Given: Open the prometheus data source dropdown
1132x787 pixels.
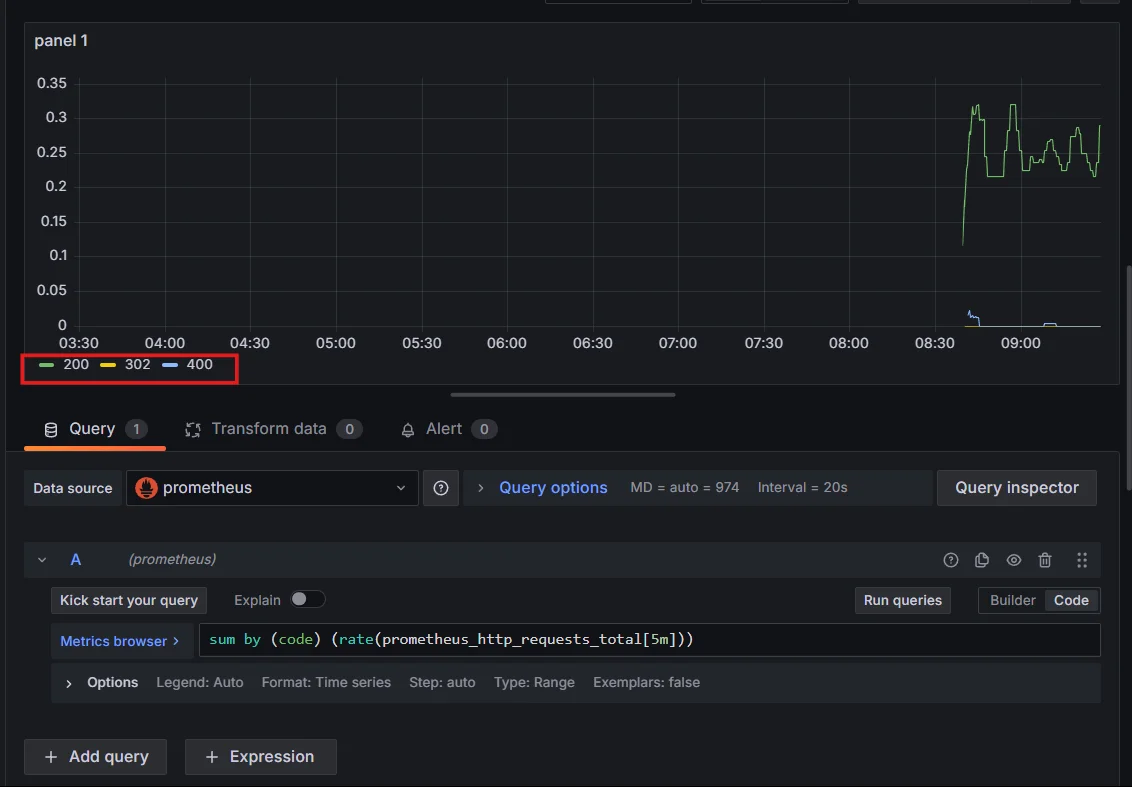Looking at the screenshot, I should point(272,488).
